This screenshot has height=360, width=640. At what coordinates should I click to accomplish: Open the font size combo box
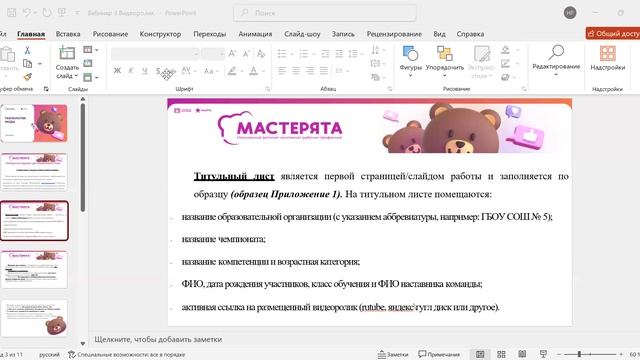pos(213,54)
